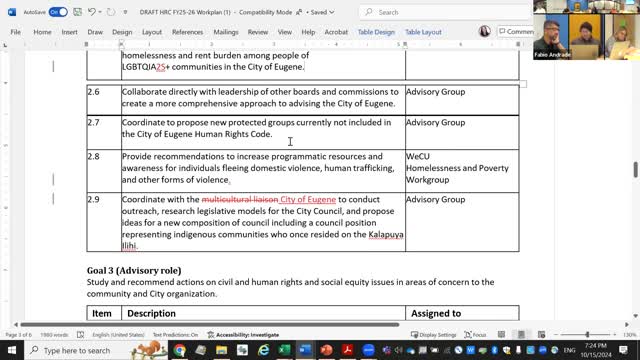Open spelling and proofing check icon

point(80,335)
